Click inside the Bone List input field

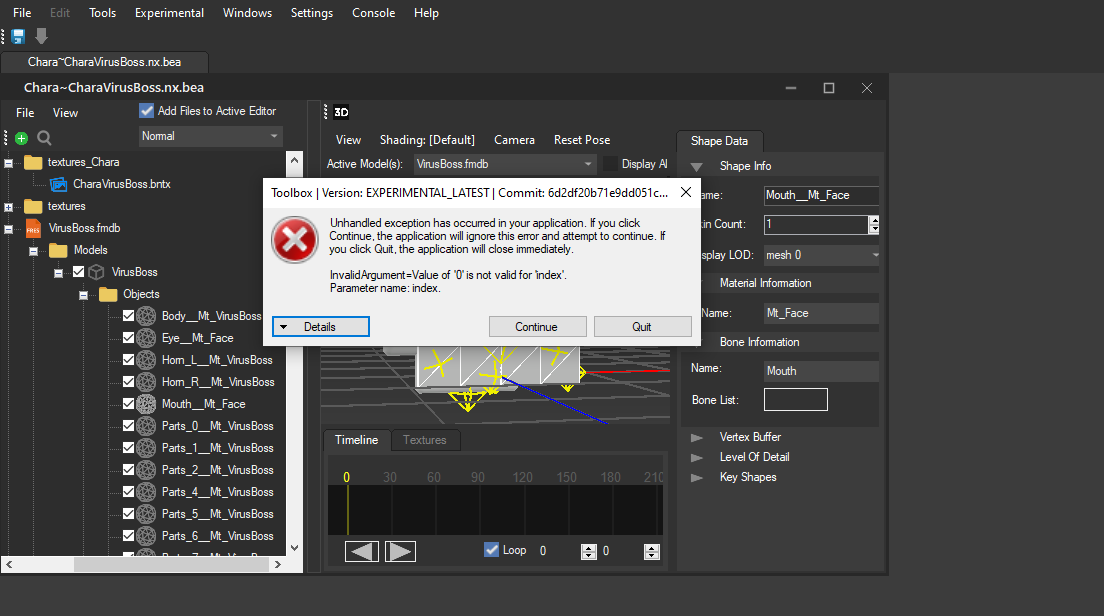[795, 399]
